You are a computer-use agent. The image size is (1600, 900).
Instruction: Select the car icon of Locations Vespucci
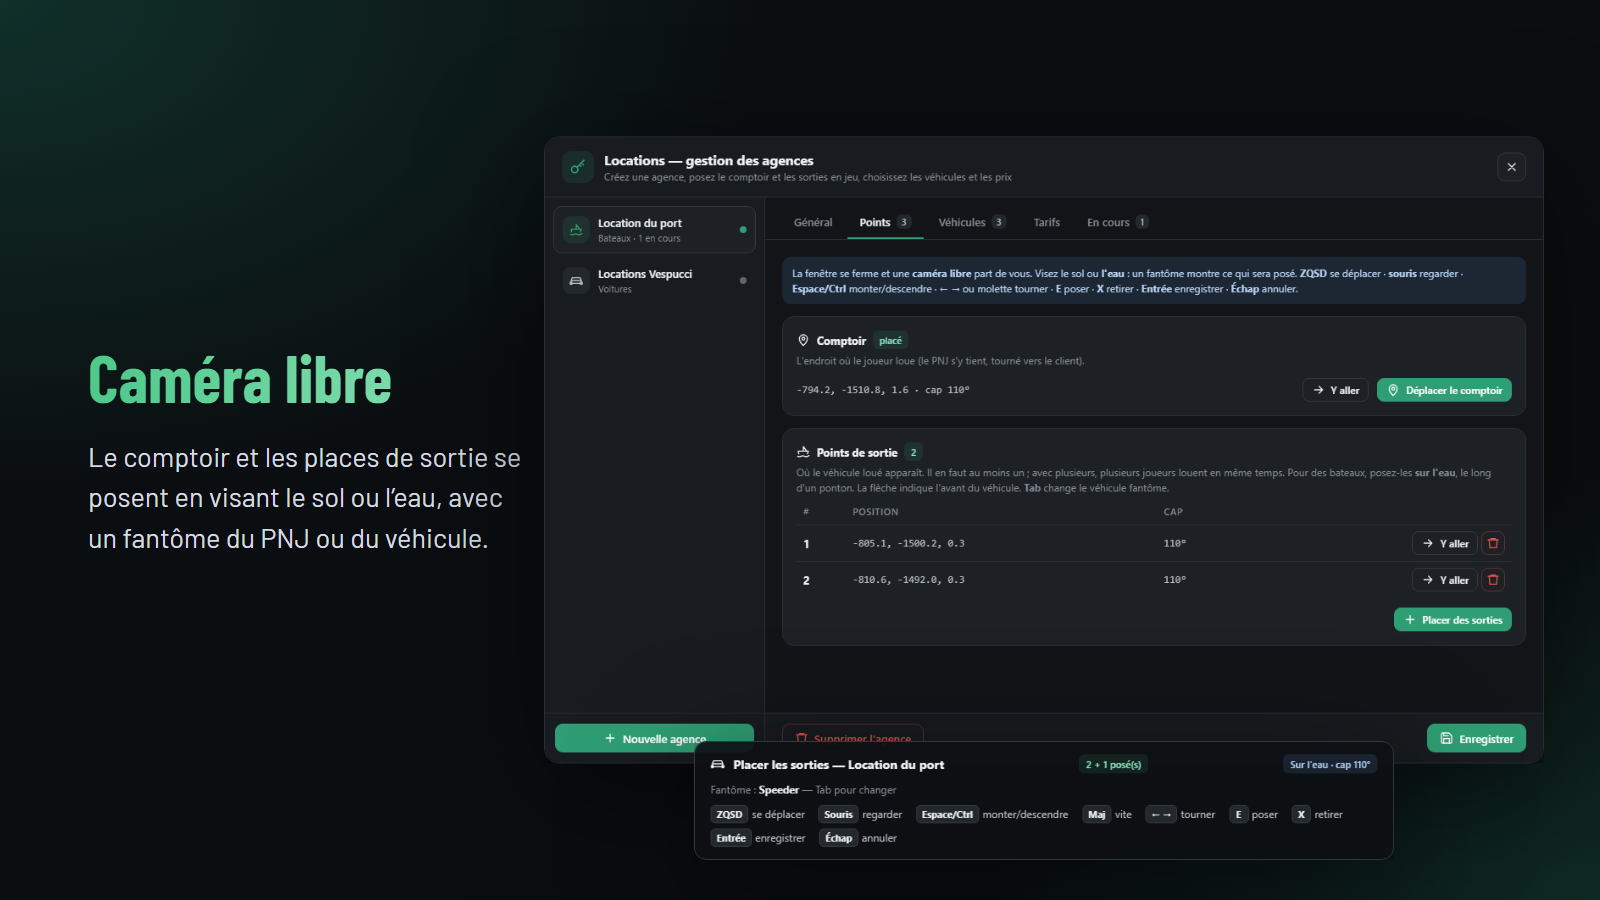click(x=576, y=281)
